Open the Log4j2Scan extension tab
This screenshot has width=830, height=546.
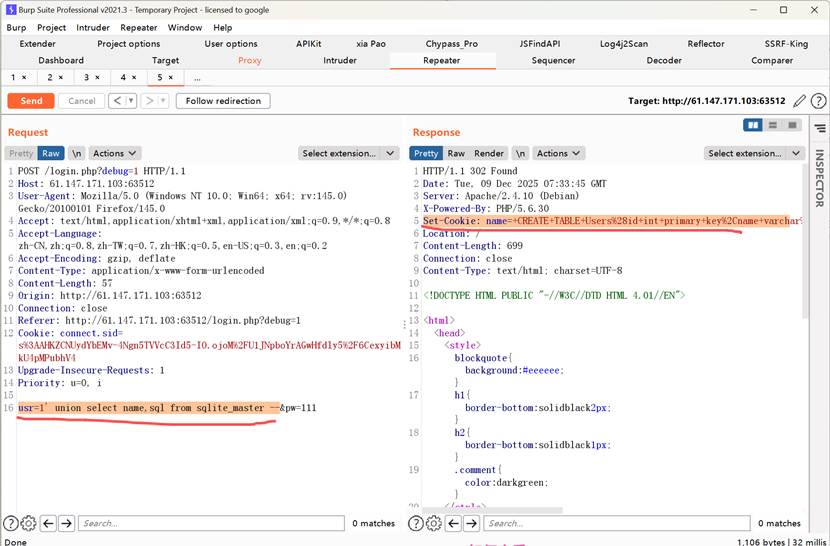tap(624, 44)
